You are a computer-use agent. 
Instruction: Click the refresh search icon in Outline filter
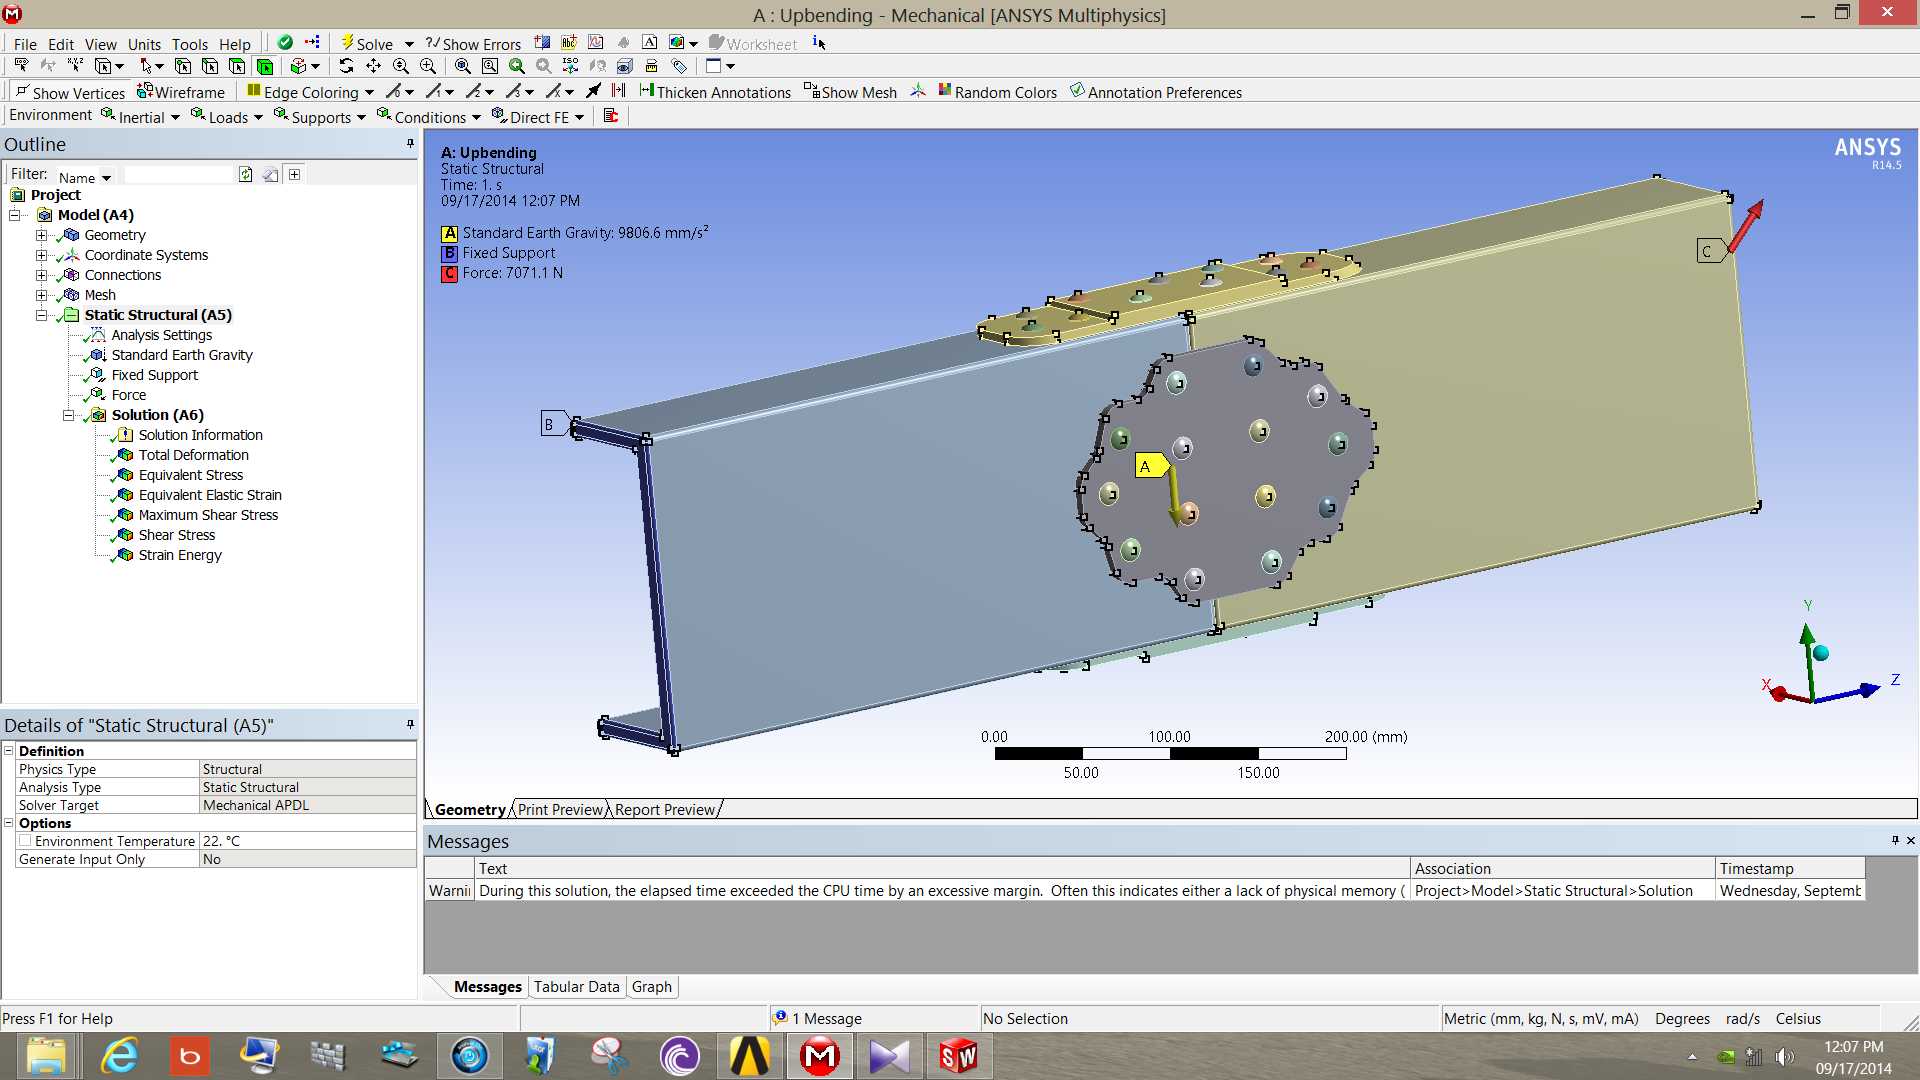click(x=246, y=174)
